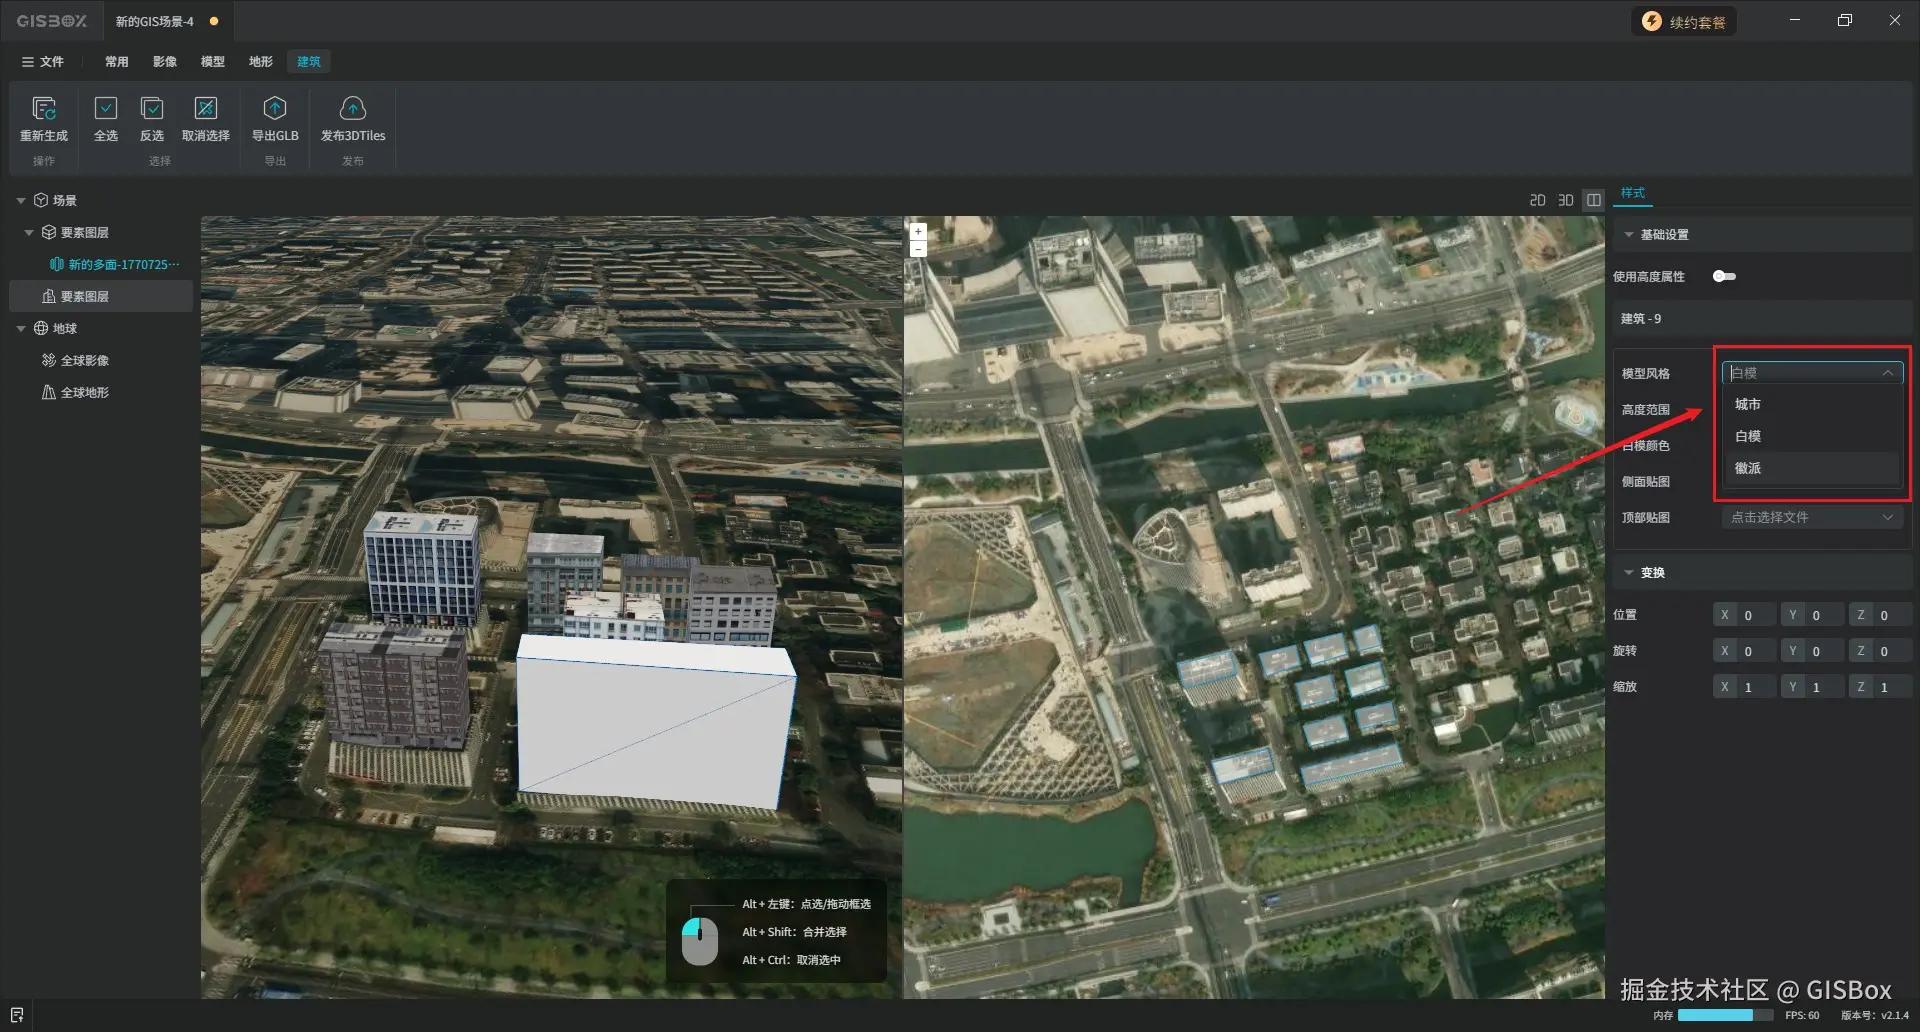Collapse the 基础设置 section
The height and width of the screenshot is (1032, 1920).
1629,235
